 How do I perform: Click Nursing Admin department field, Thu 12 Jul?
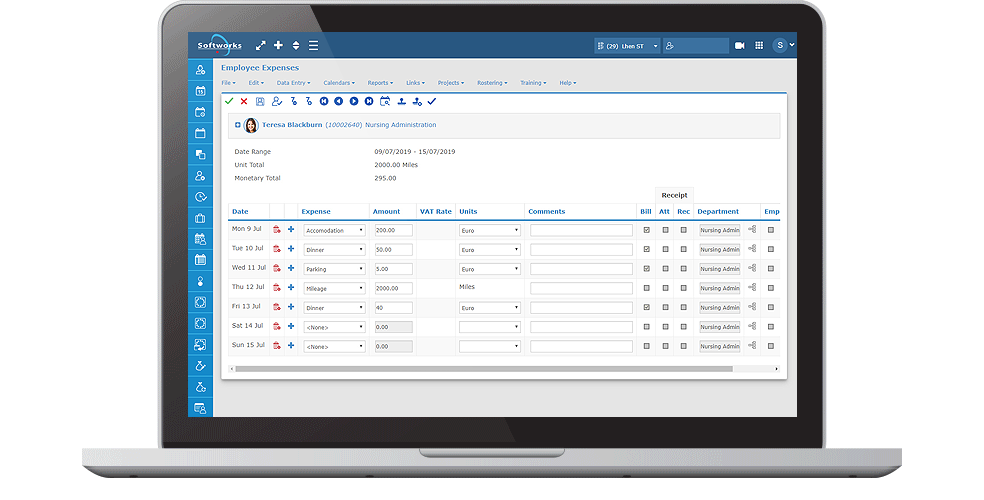tap(720, 289)
